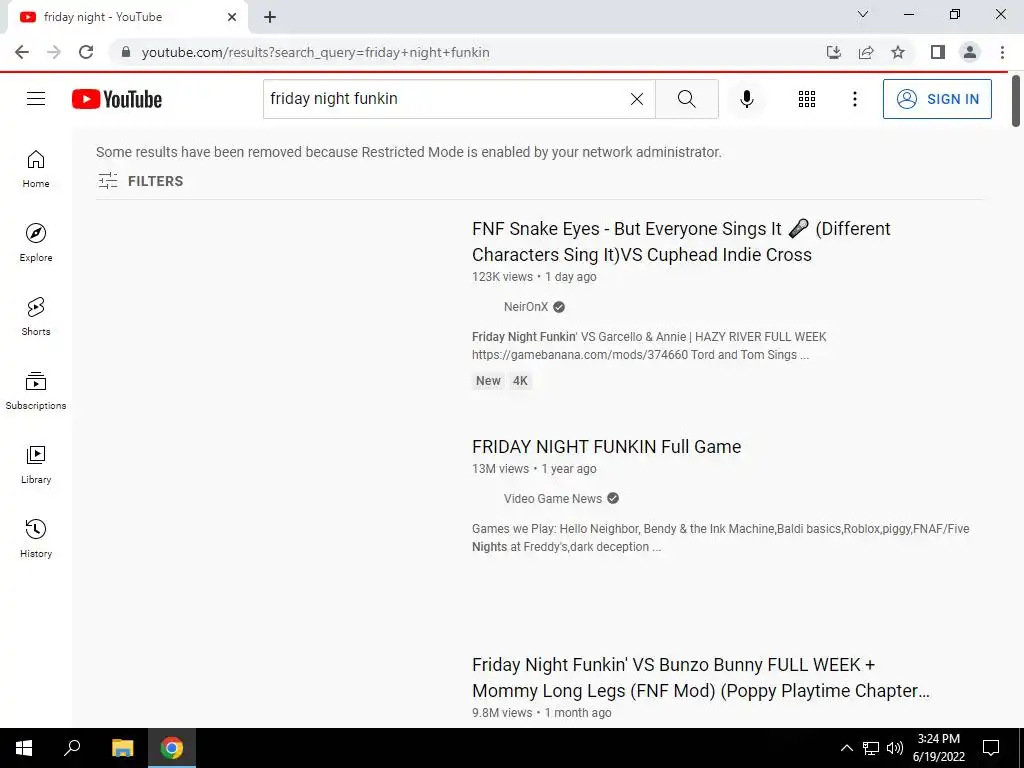
Task: Open a new browser tab
Action: click(270, 17)
